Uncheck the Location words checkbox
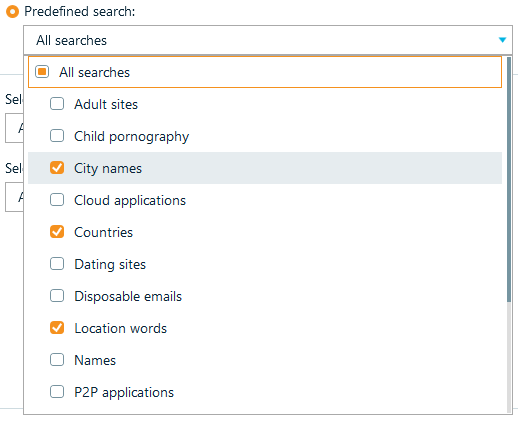The height and width of the screenshot is (421, 518). click(x=57, y=328)
